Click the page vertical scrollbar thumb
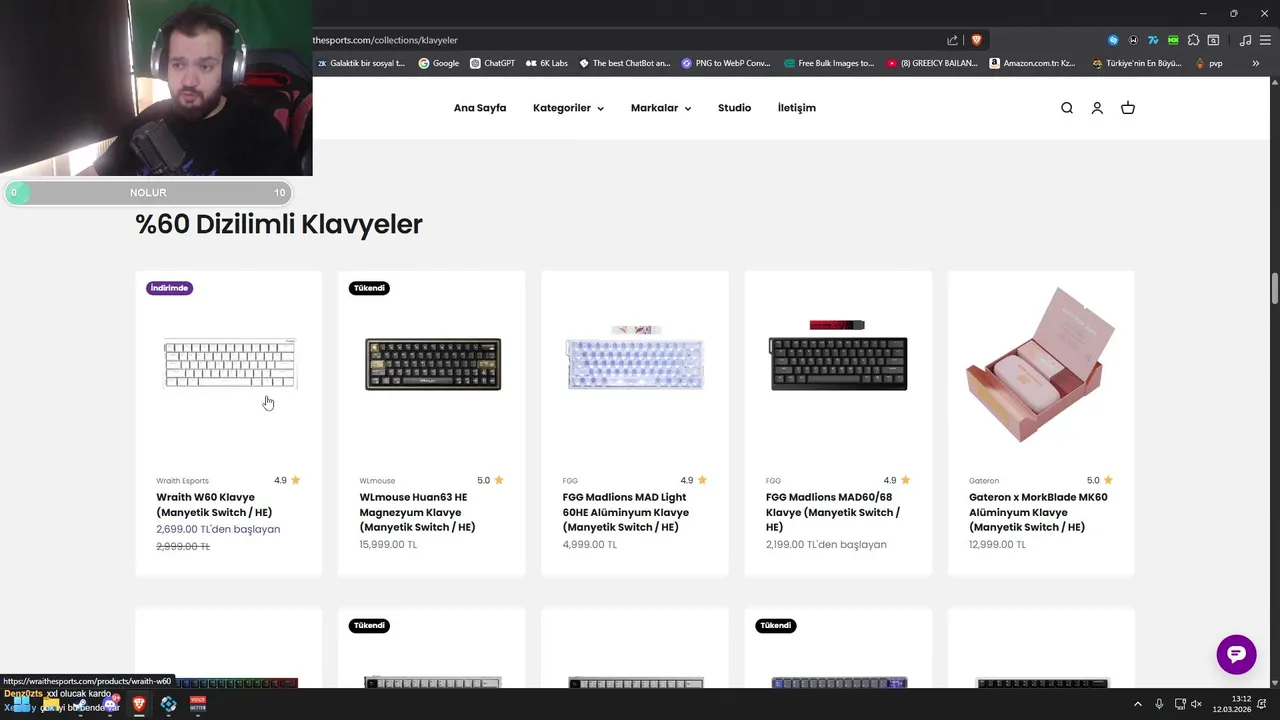This screenshot has height=720, width=1280. 1275,289
